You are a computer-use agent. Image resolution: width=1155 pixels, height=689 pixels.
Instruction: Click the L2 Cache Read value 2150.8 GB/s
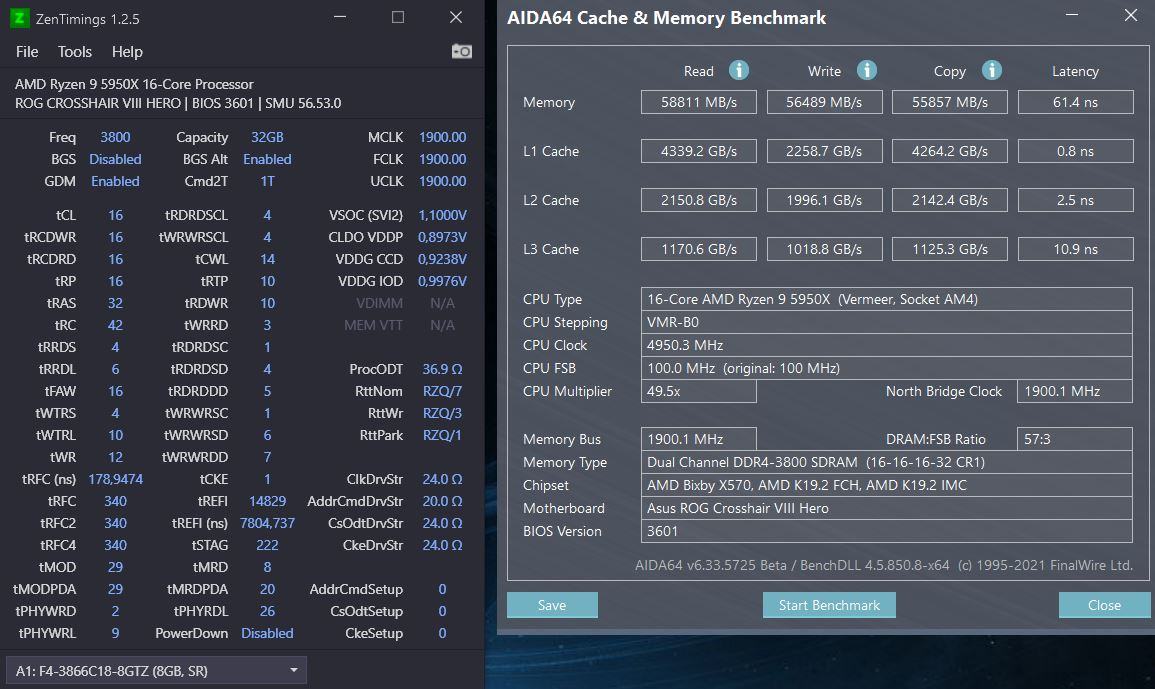698,200
